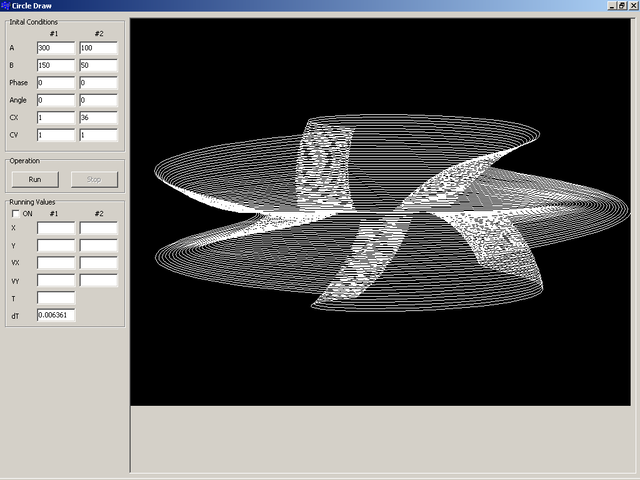
Task: Click the Angle label
Action: (18, 100)
